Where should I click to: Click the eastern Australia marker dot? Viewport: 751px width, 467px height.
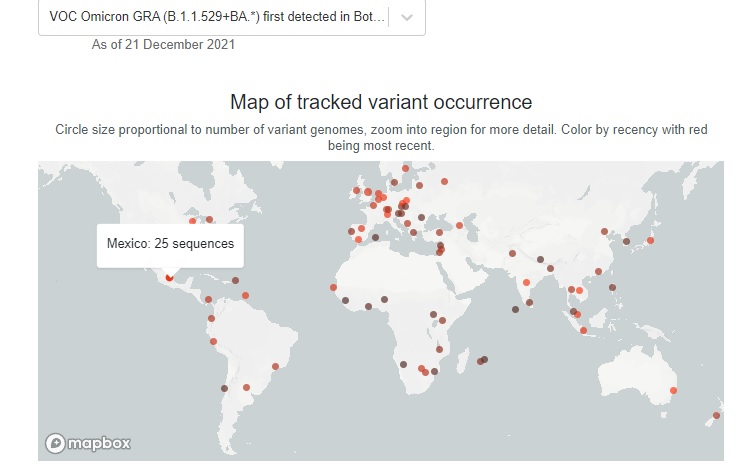(673, 391)
